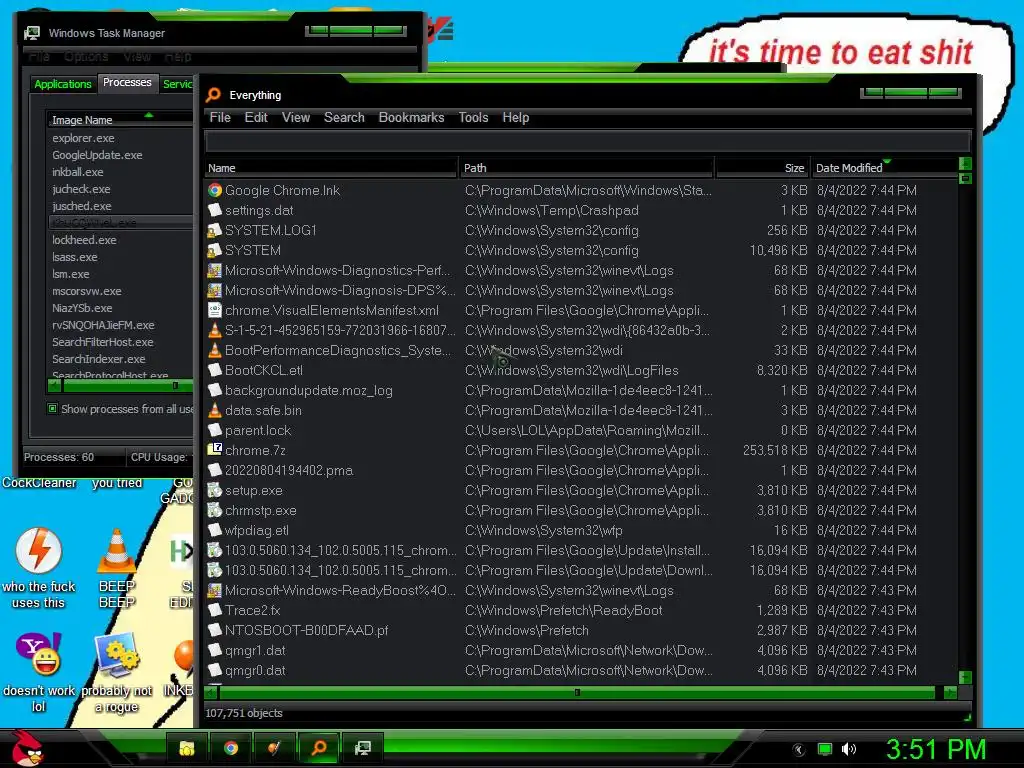Select the BootPerformanceDiagnostics_System file VLC cone icon
This screenshot has height=768, width=1024.
tap(215, 350)
